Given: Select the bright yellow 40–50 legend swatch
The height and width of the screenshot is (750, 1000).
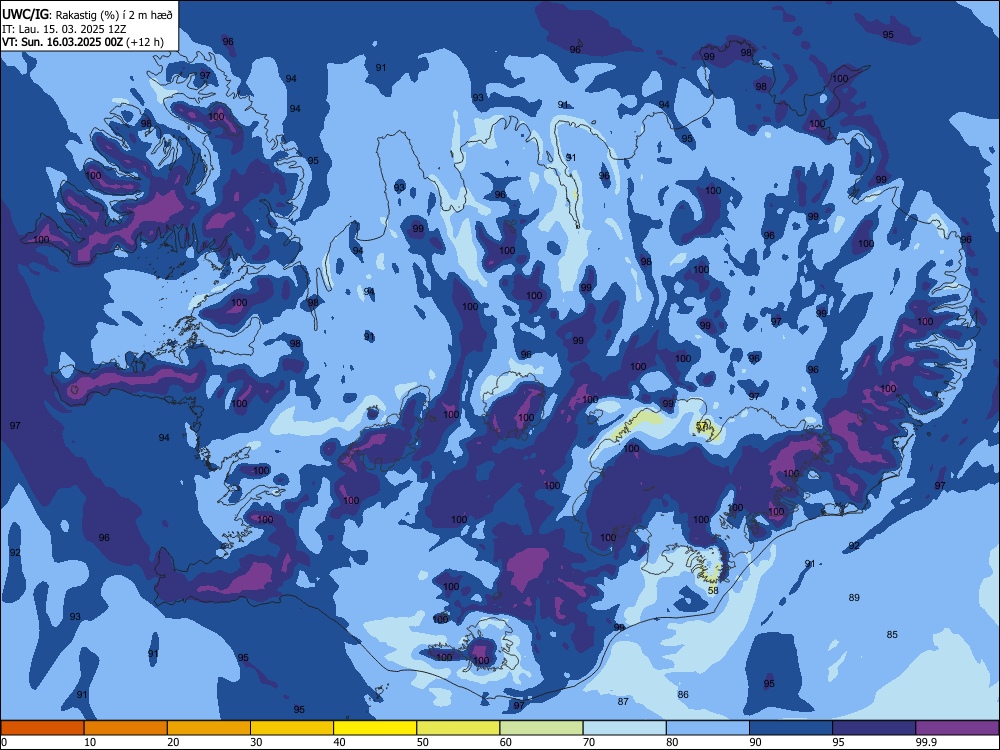Looking at the screenshot, I should tap(375, 728).
